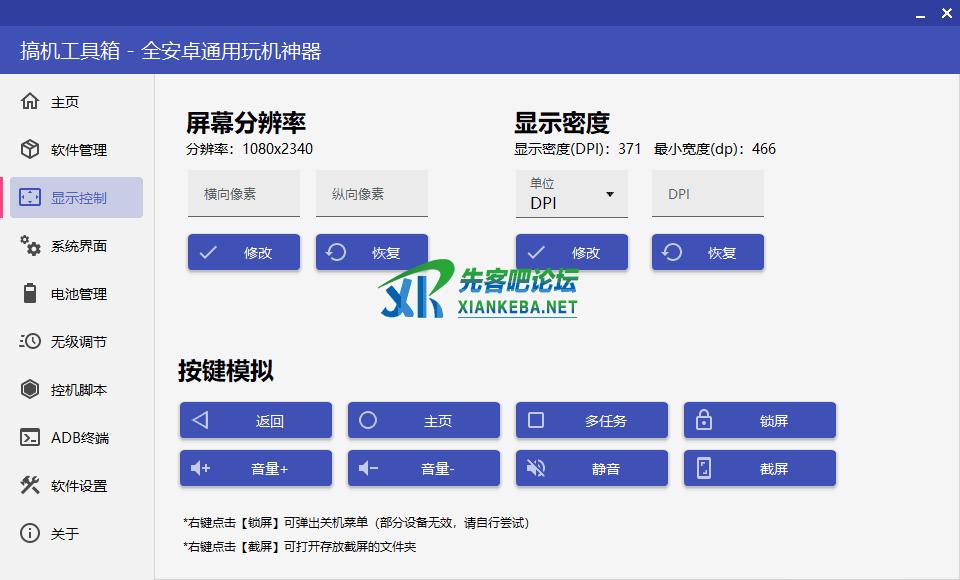Expand the 单位 DPI dropdown

[x=571, y=194]
